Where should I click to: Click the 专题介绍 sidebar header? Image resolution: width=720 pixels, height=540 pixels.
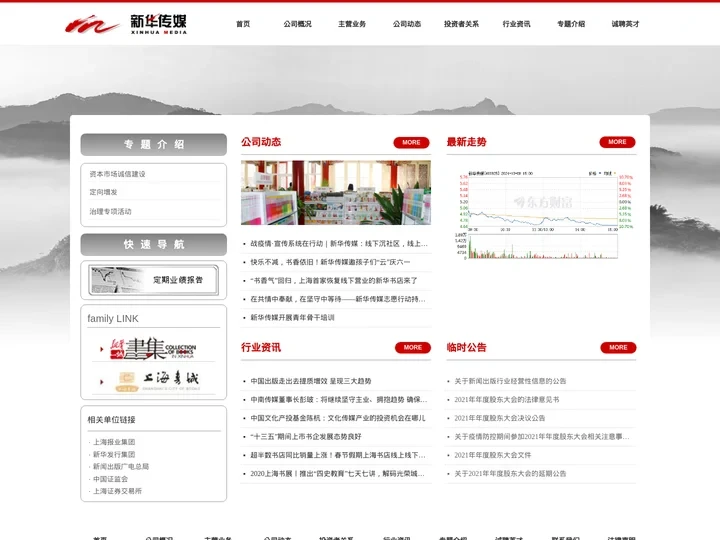tap(153, 145)
